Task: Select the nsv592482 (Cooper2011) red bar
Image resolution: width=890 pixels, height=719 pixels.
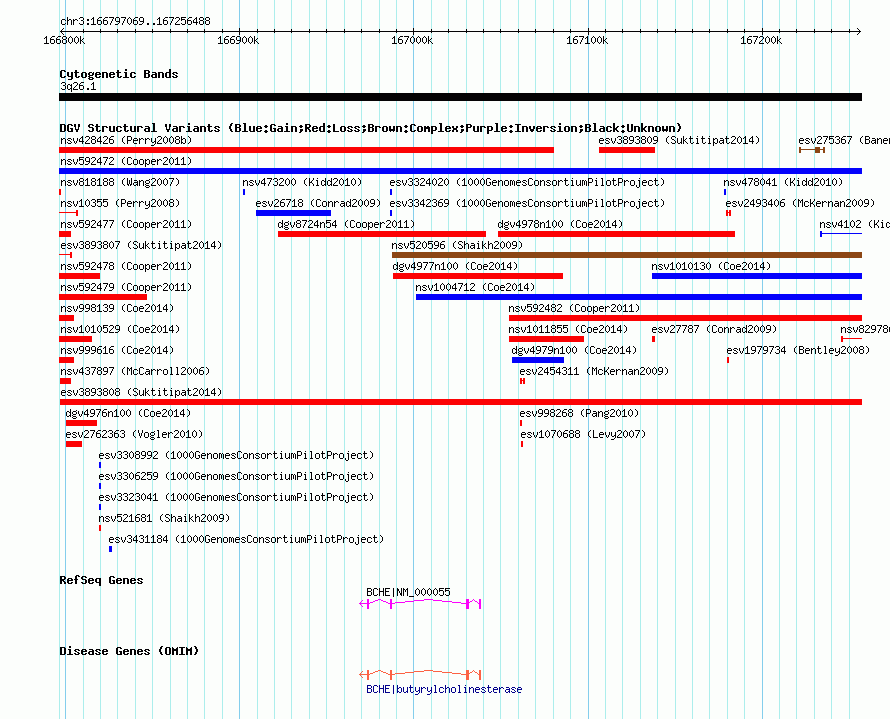Action: [x=686, y=318]
